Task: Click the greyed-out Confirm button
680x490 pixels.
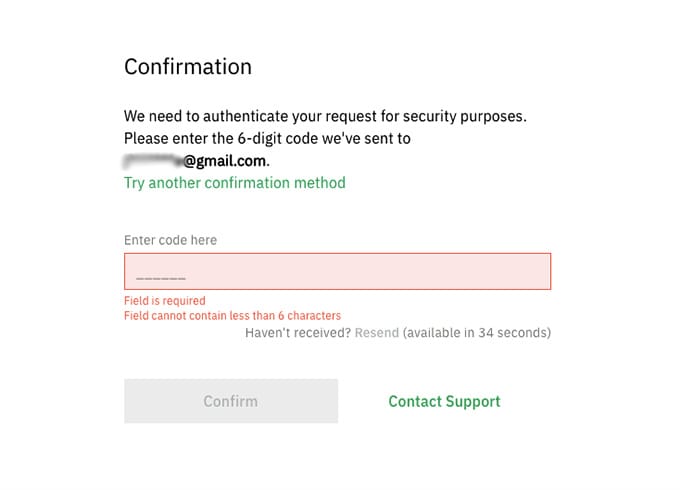Action: (x=231, y=401)
